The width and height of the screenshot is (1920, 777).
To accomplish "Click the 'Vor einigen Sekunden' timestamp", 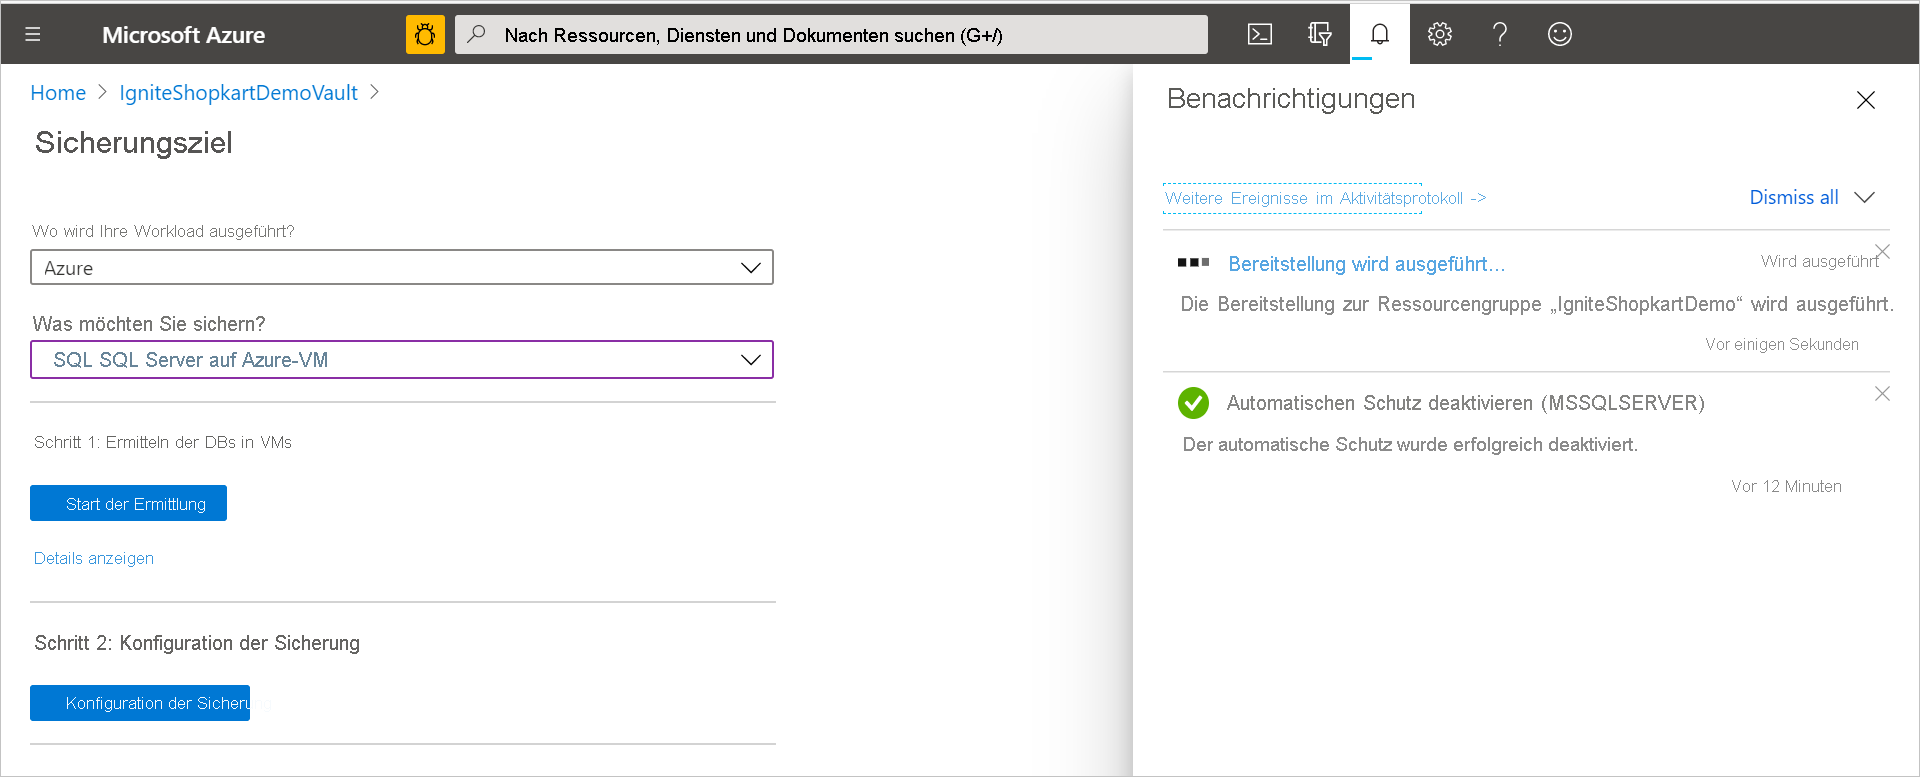I will [x=1782, y=344].
